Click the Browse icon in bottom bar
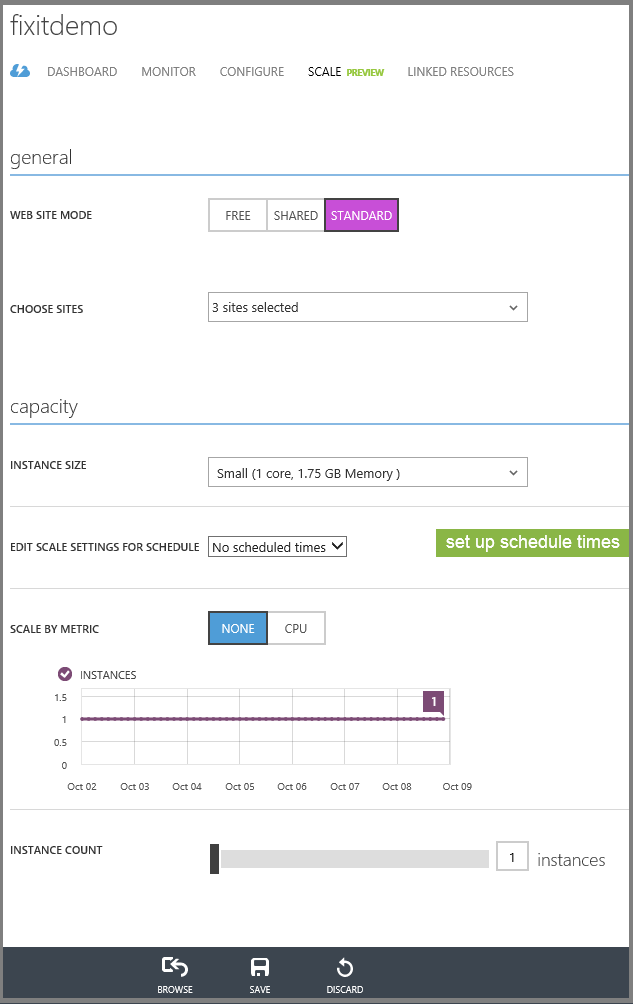Screen dimensions: 633x1004 175,968
